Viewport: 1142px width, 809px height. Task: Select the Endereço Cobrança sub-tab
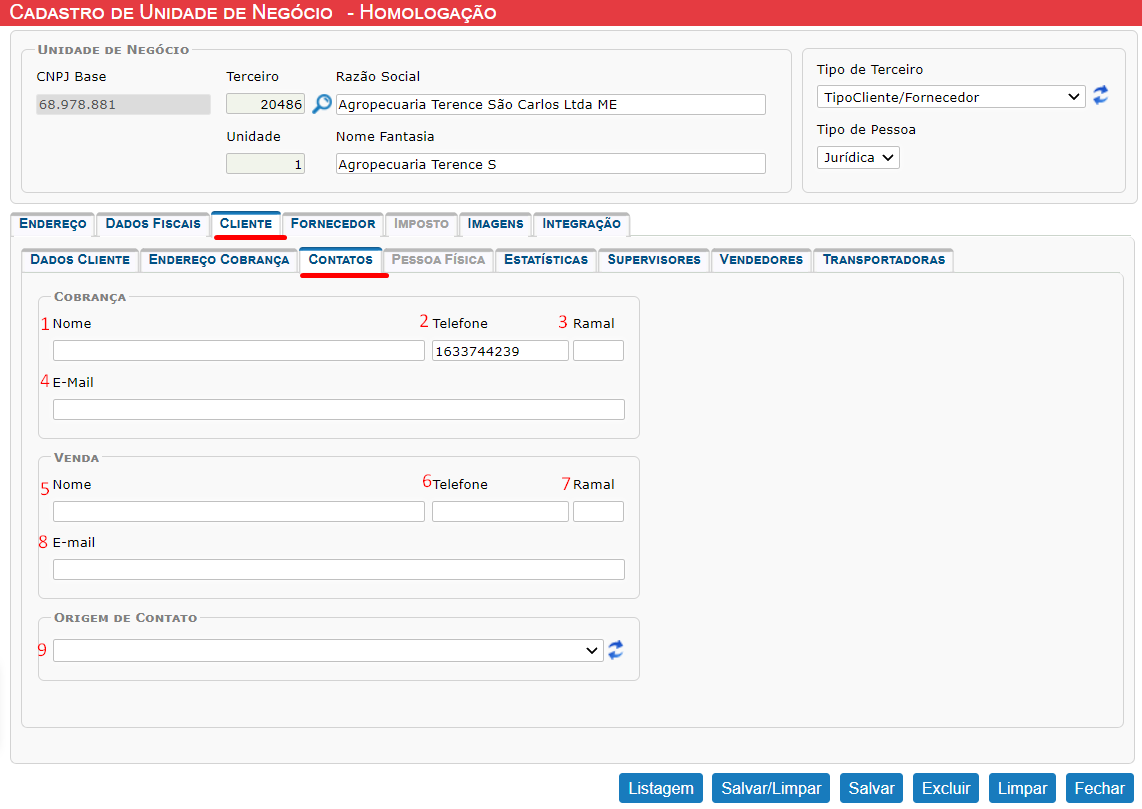coord(219,259)
